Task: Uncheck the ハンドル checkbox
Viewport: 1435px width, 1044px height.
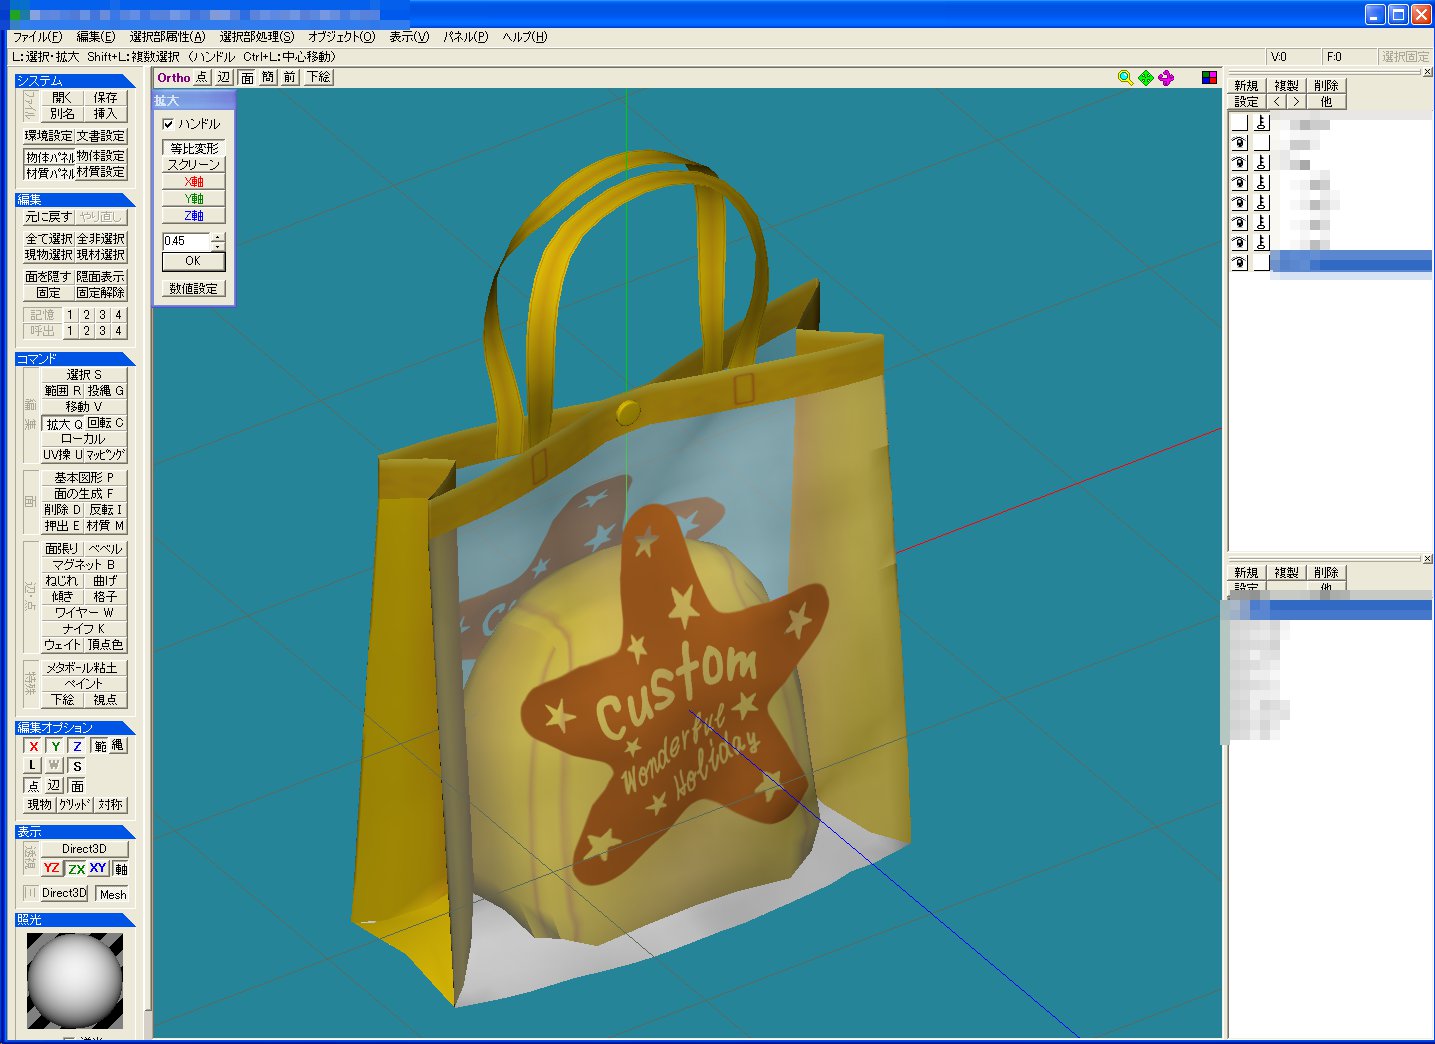Action: coord(168,124)
